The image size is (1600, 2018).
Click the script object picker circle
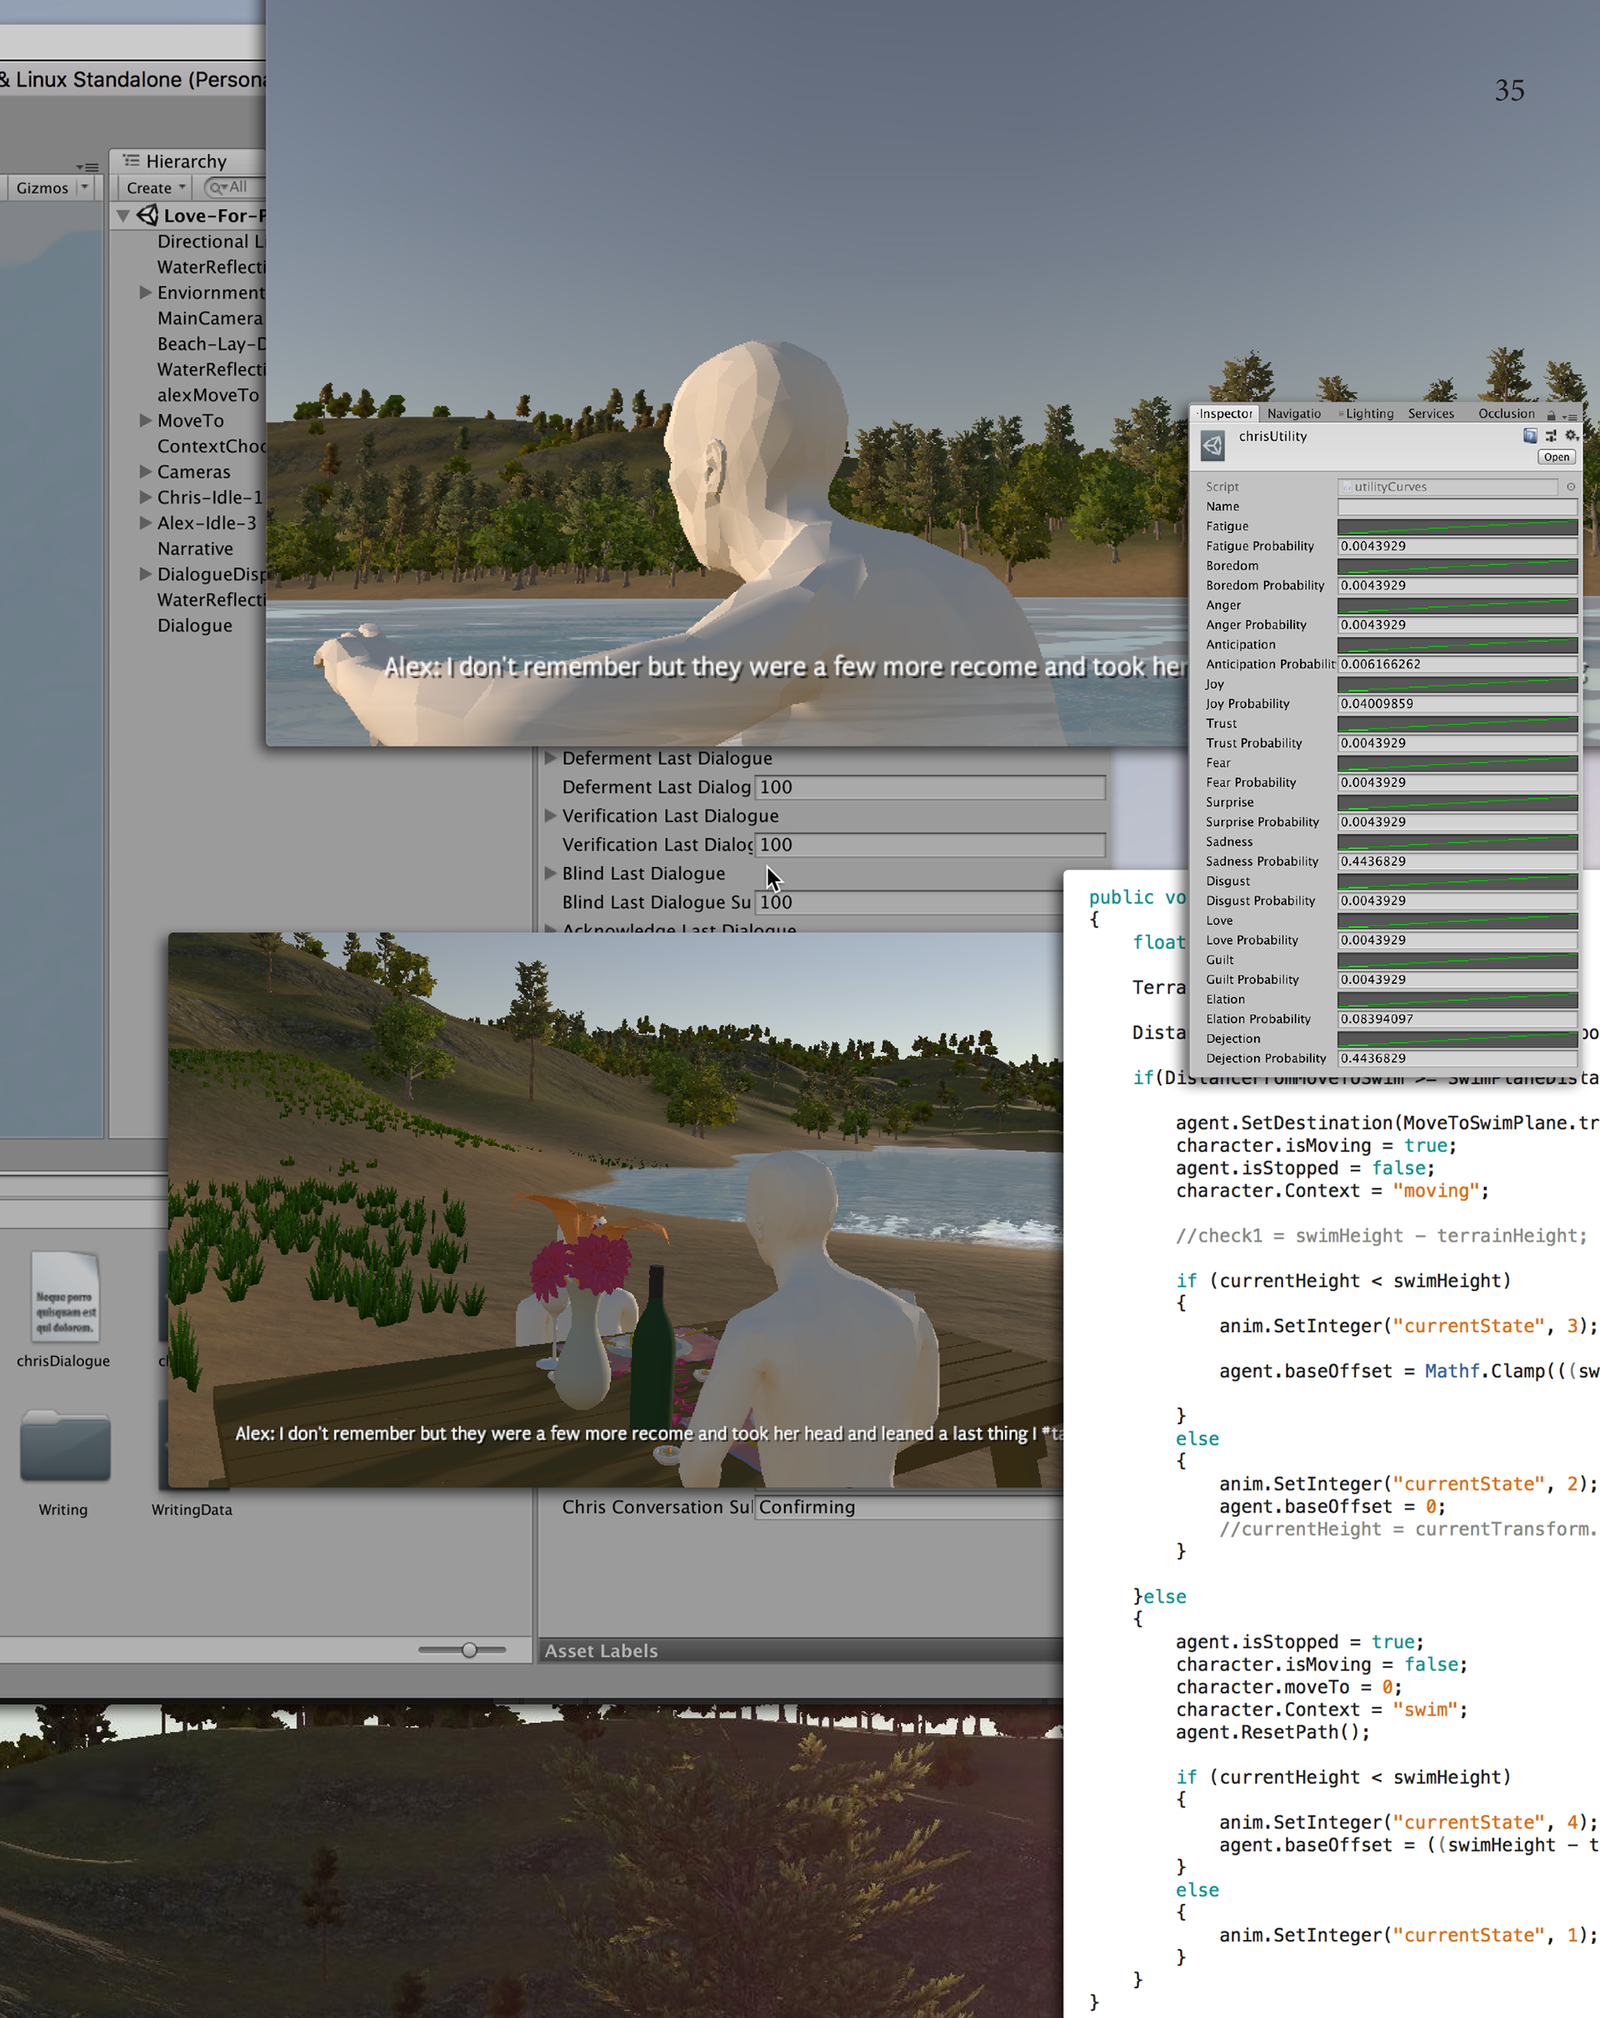[x=1570, y=487]
